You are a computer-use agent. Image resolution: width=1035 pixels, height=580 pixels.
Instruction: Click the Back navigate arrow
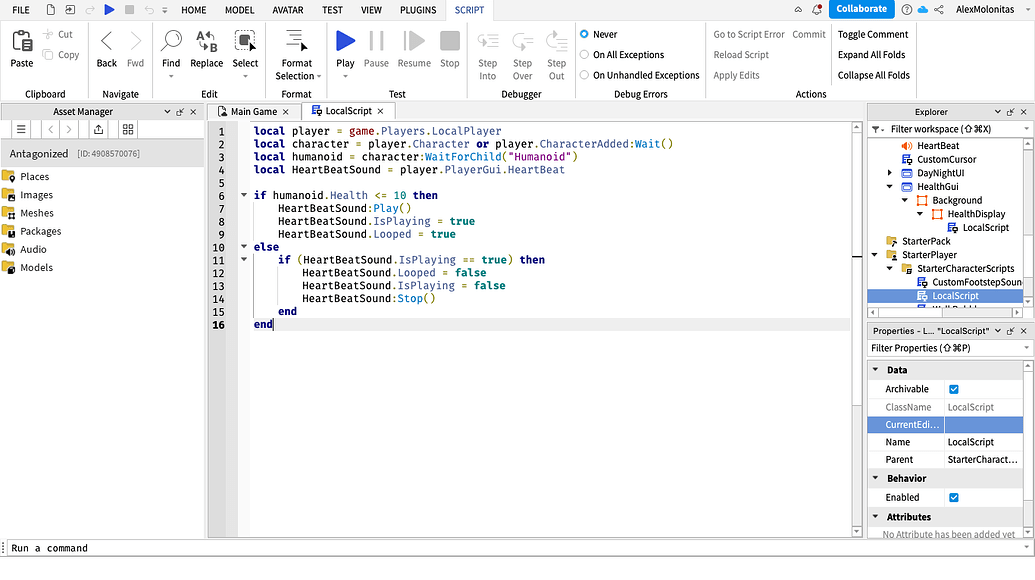[x=107, y=48]
